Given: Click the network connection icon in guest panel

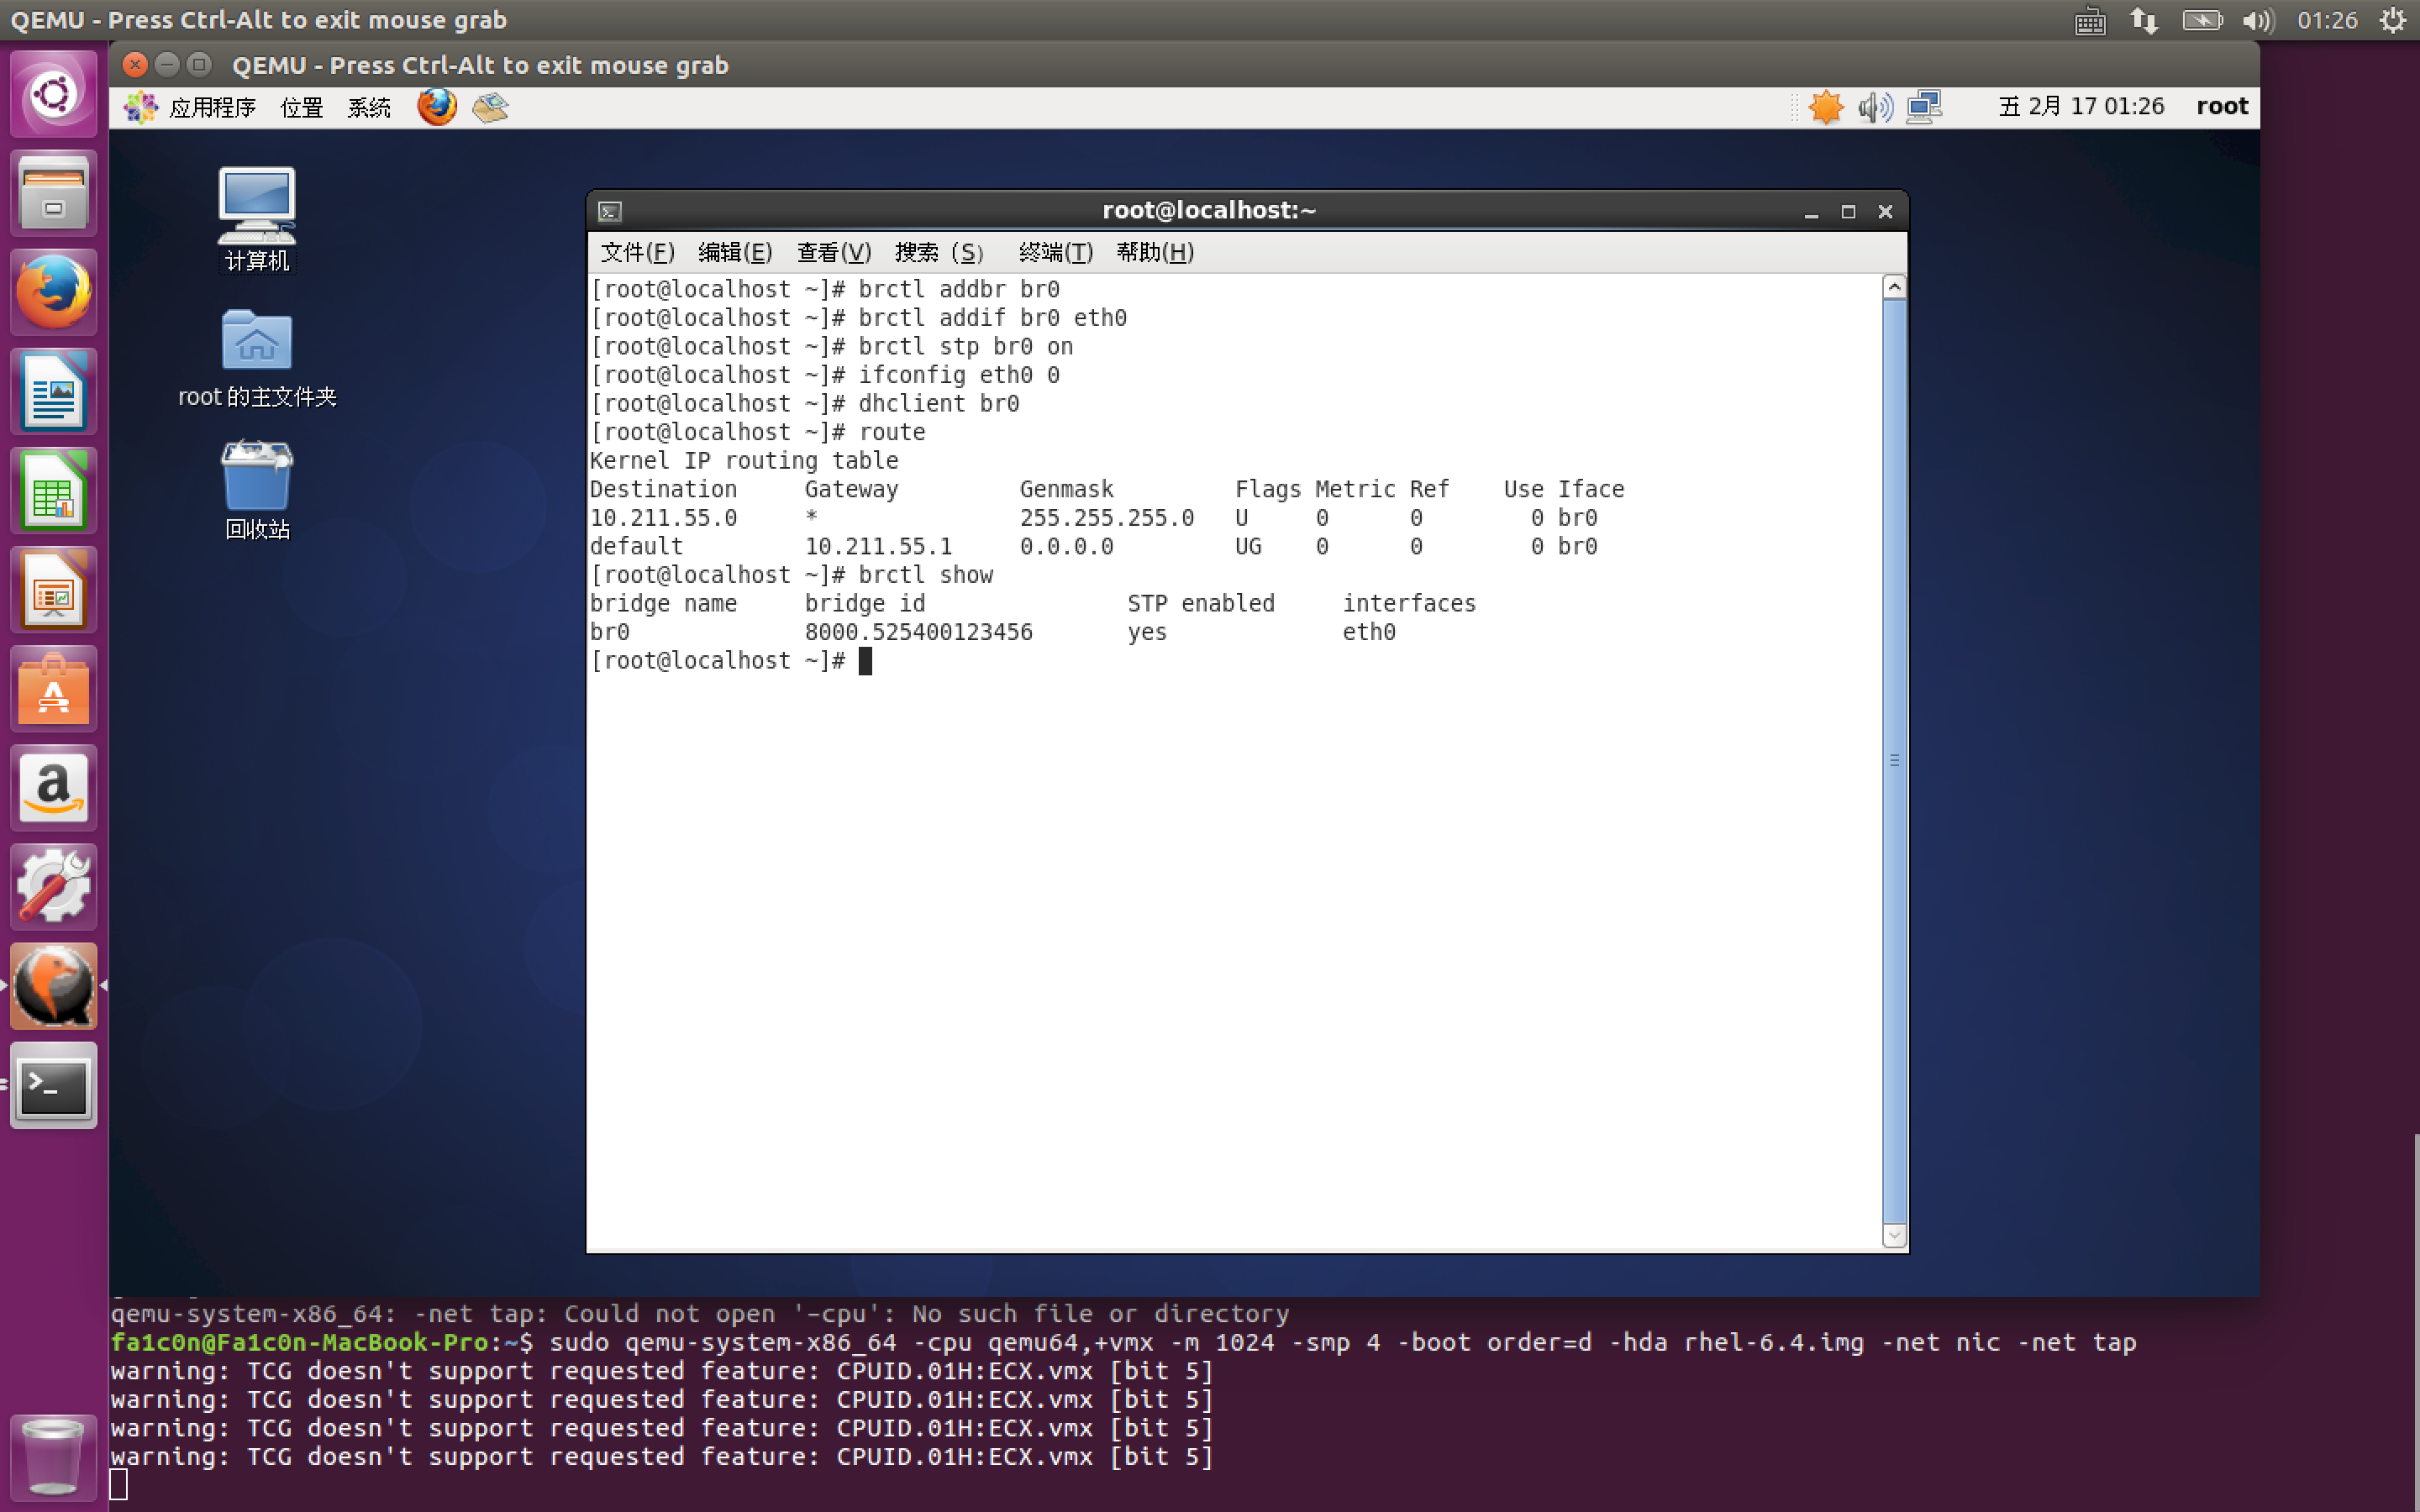Looking at the screenshot, I should pyautogui.click(x=1923, y=106).
